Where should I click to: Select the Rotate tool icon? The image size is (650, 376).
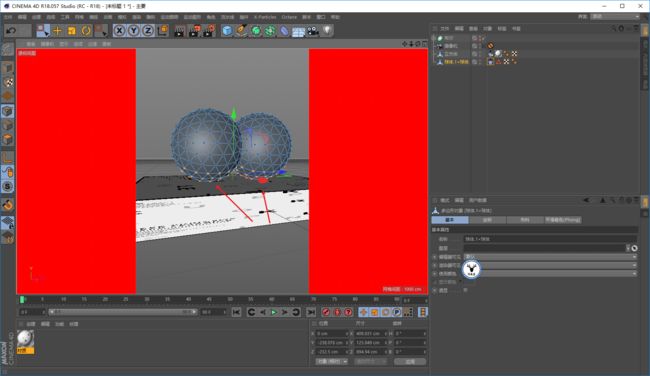coord(86,31)
